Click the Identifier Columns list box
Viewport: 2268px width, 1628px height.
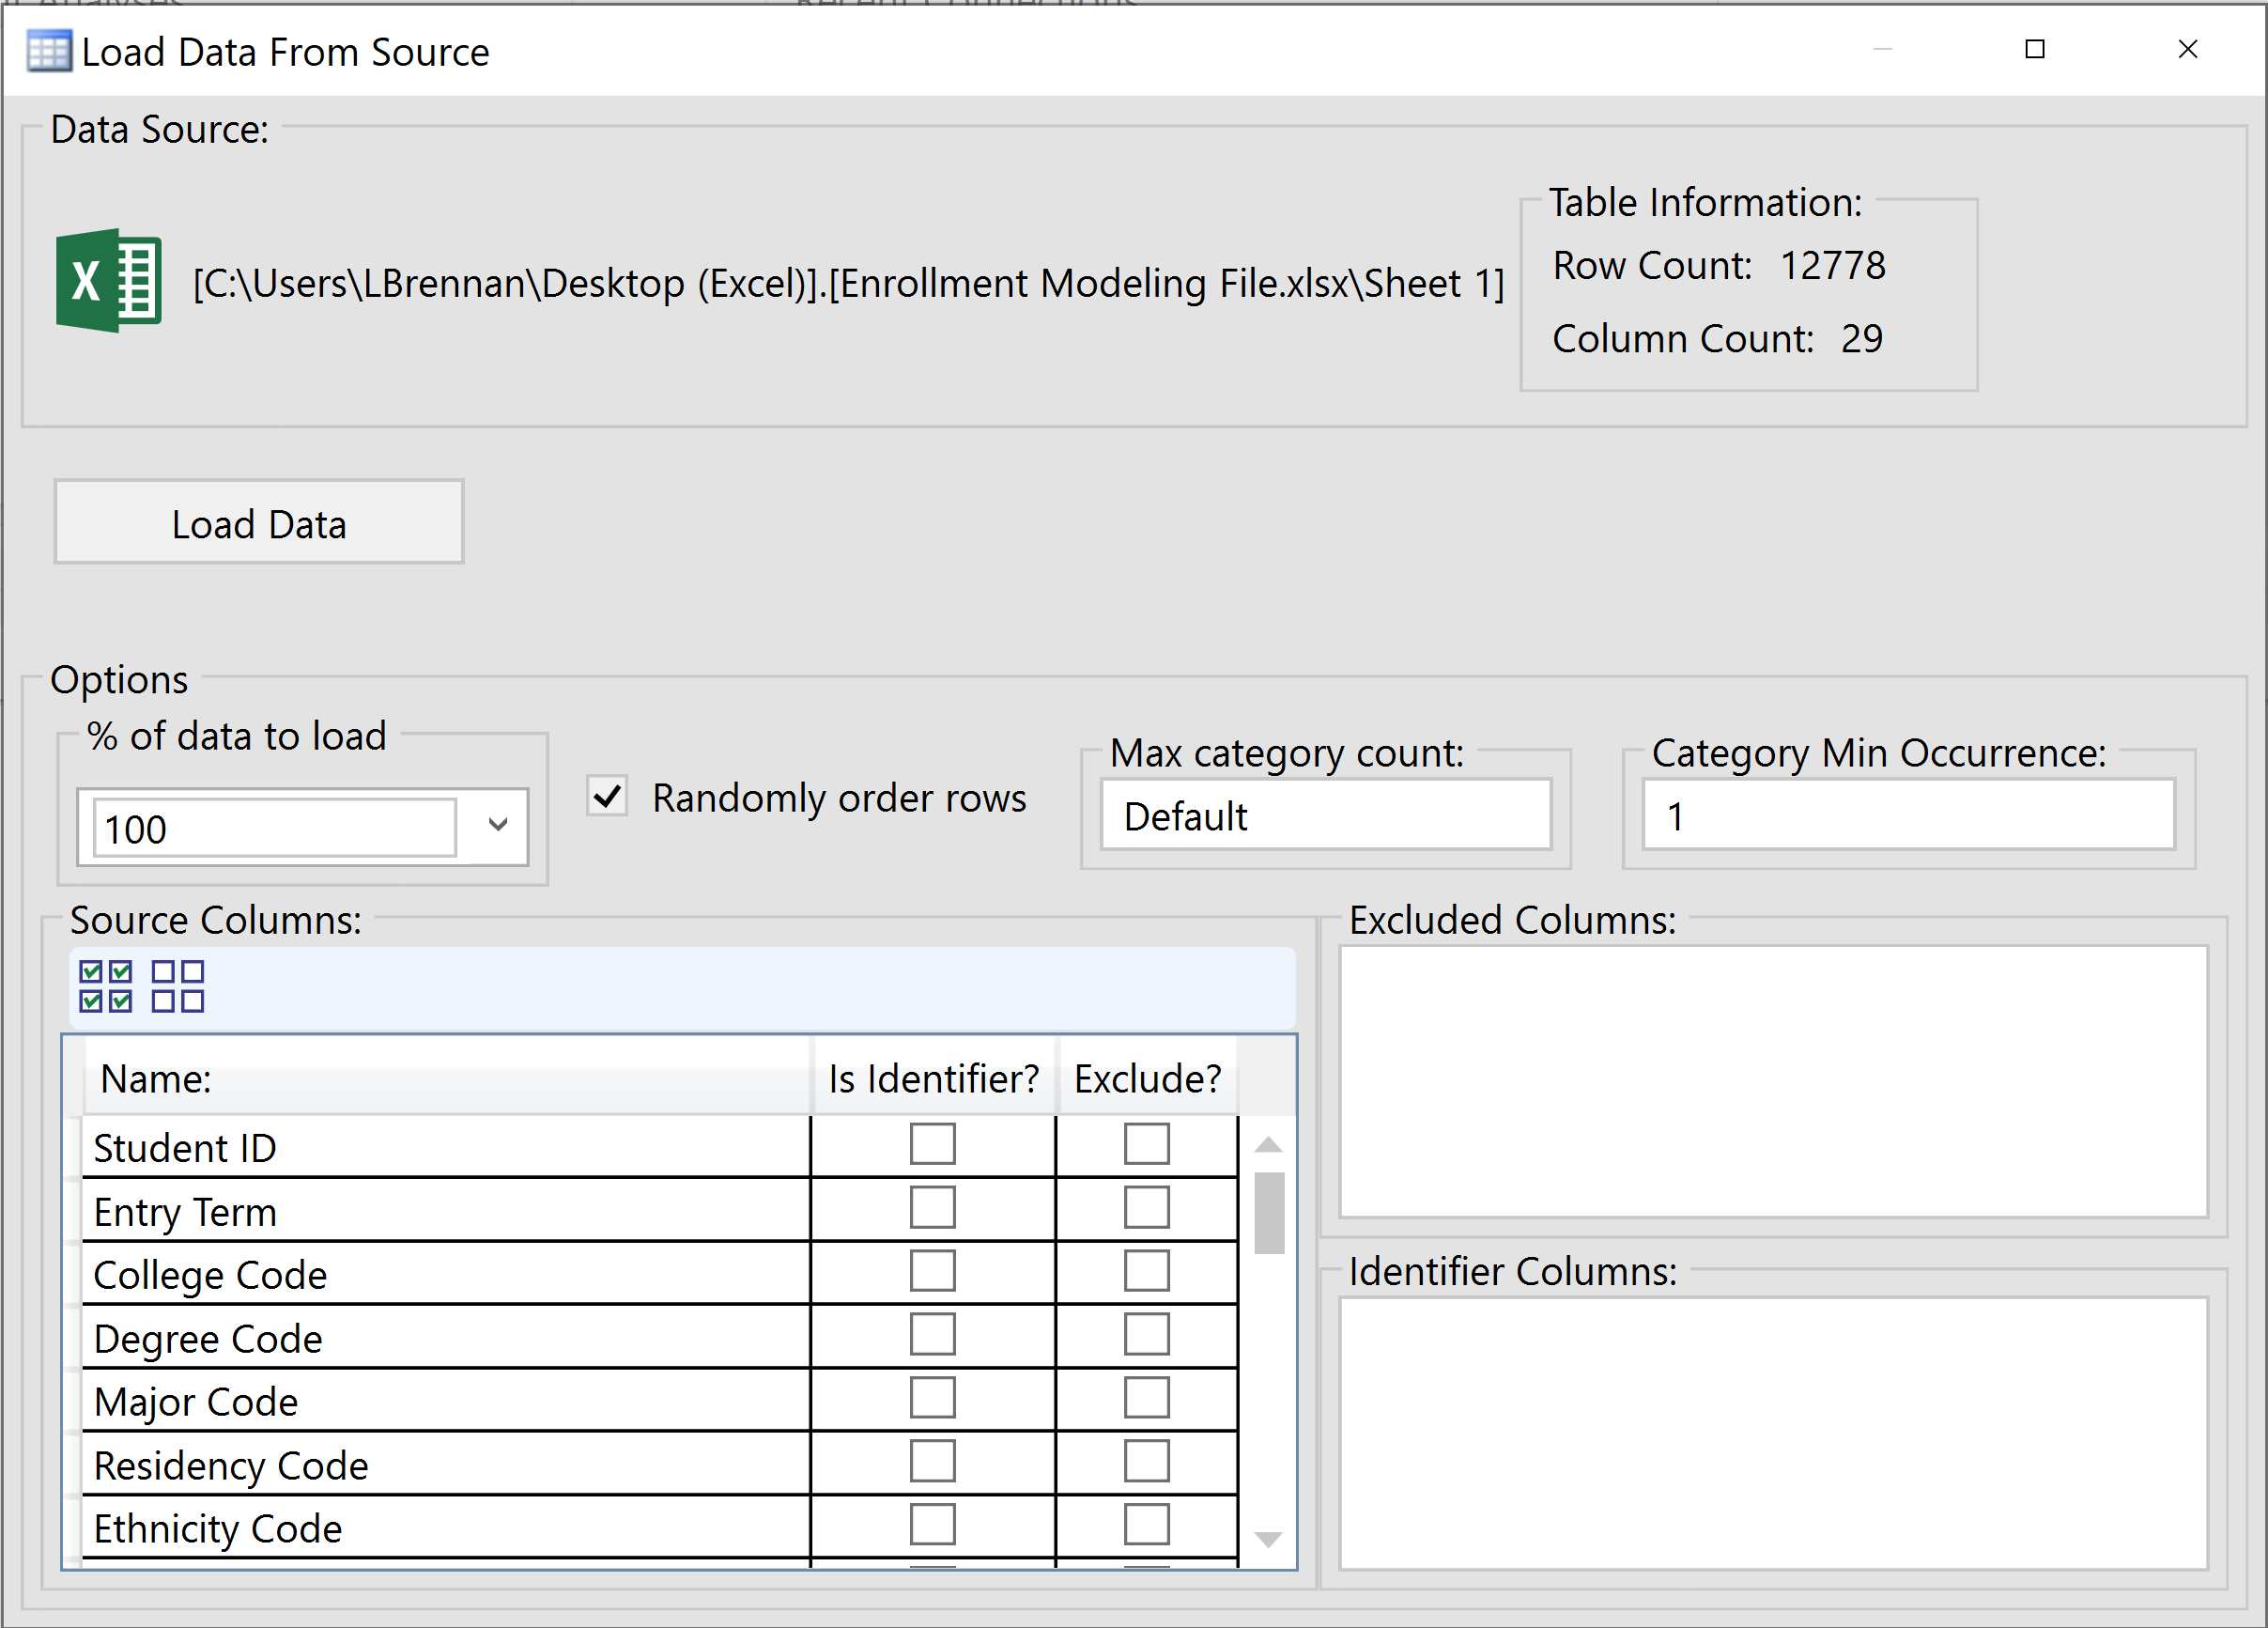tap(1773, 1433)
